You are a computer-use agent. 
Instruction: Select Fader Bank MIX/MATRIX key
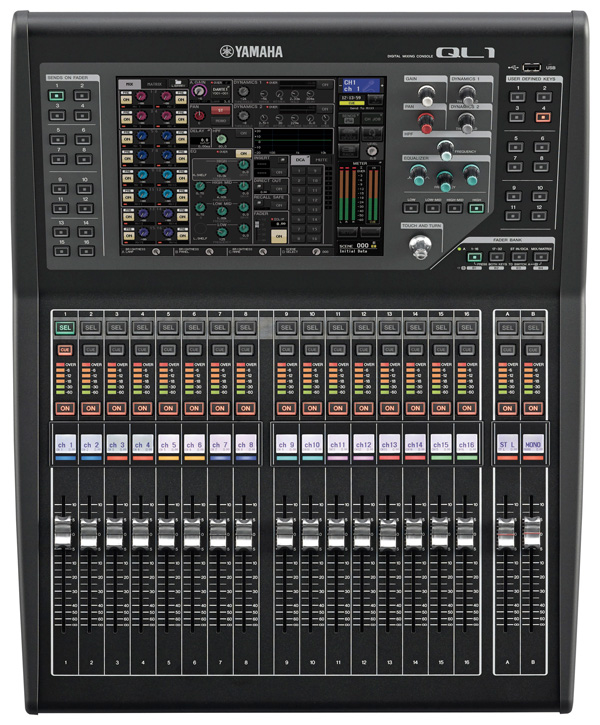point(541,257)
